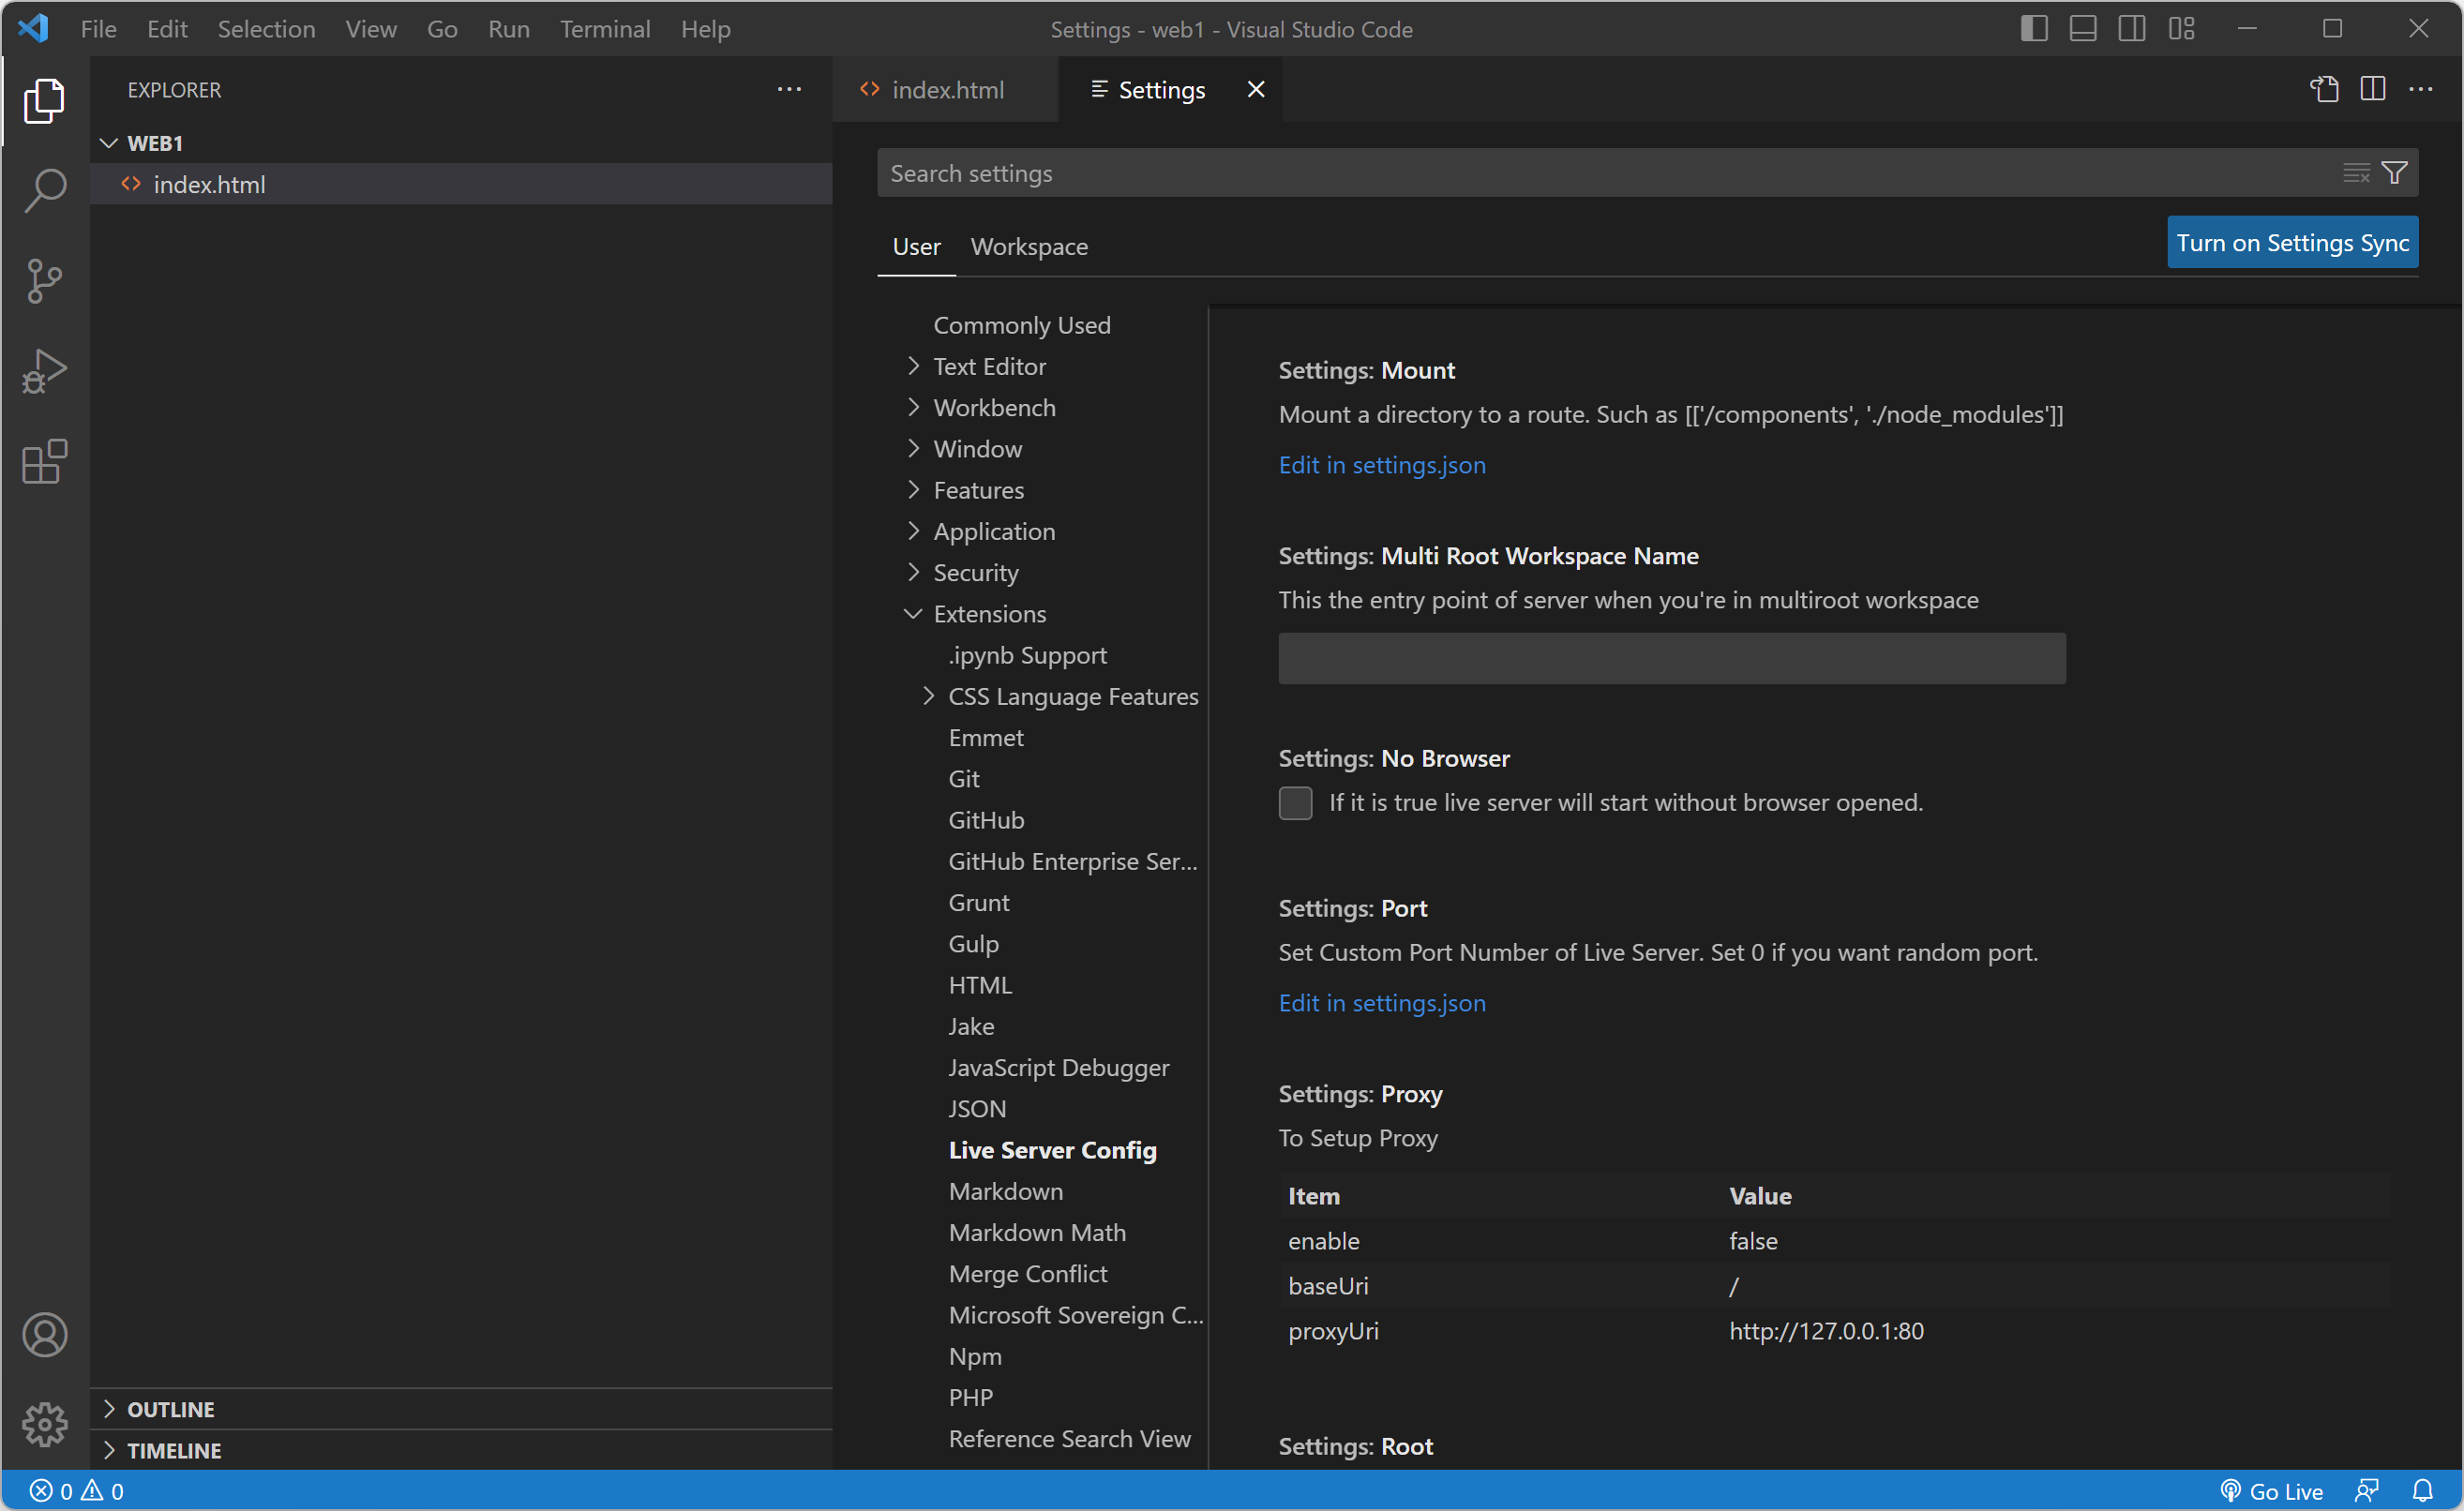Image resolution: width=2464 pixels, height=1511 pixels.
Task: Open the Search view in activity bar
Action: [44, 190]
